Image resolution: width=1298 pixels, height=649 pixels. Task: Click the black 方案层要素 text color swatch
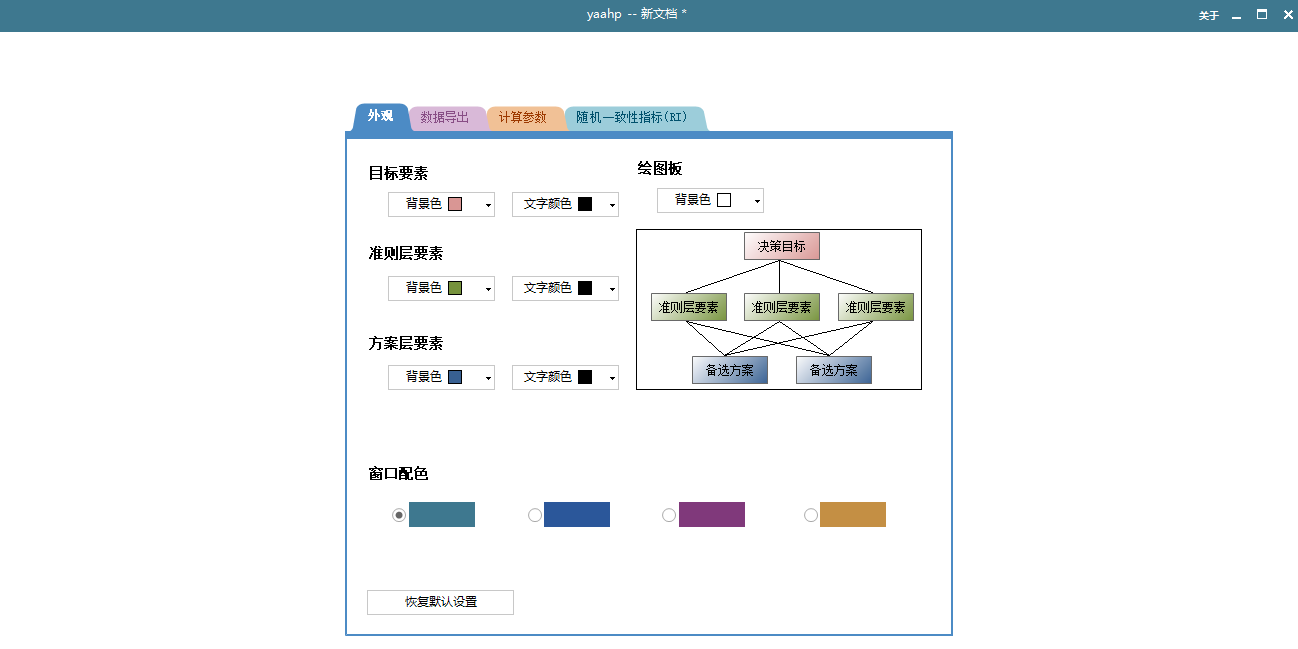click(585, 377)
